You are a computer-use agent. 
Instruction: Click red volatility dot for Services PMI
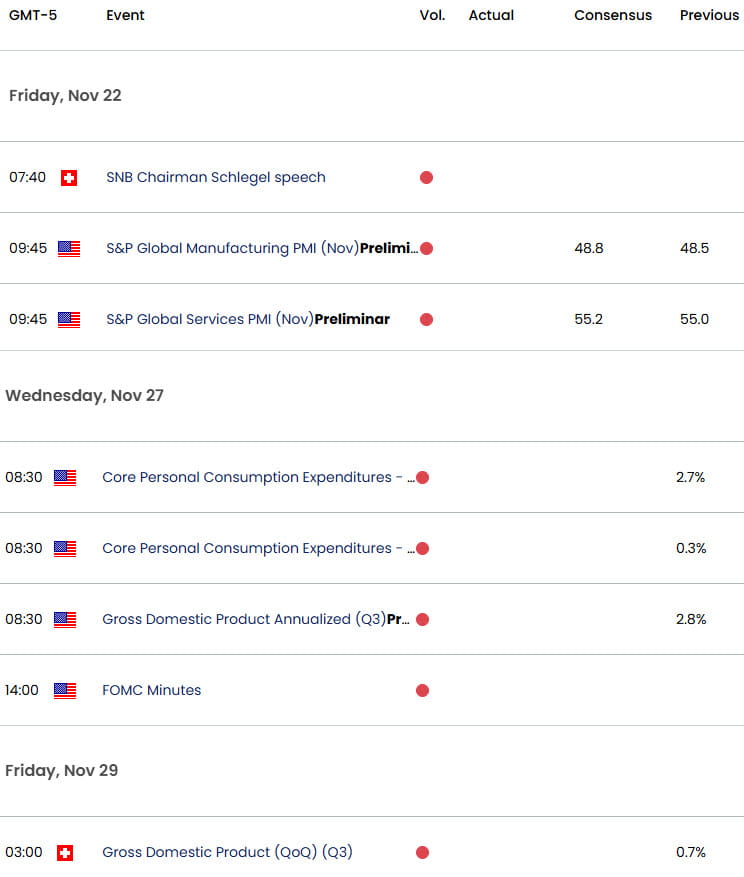[426, 319]
